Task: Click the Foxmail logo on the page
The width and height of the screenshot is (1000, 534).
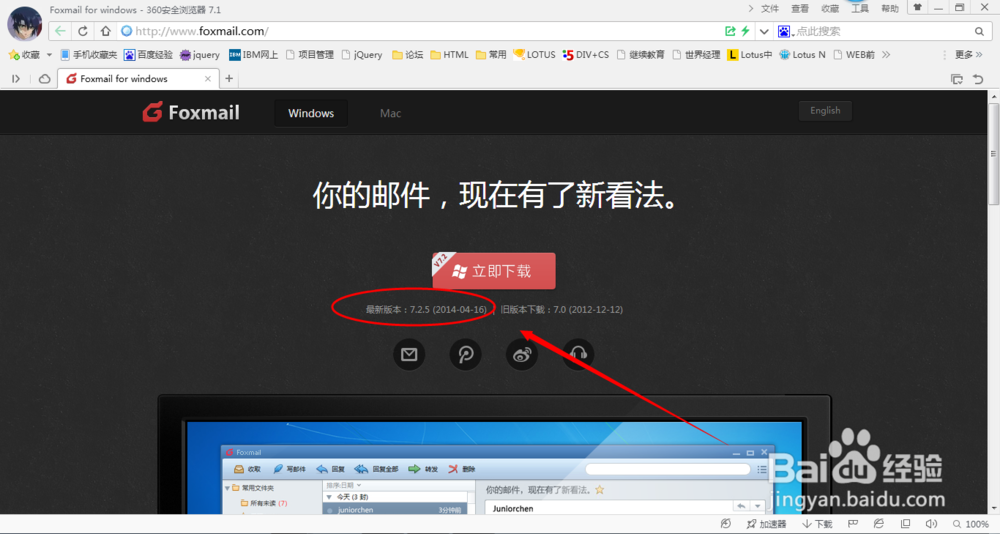Action: coord(191,112)
